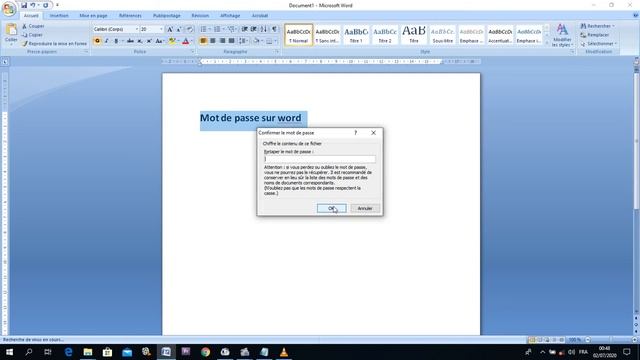Toggle align left paragraph button

tap(203, 41)
